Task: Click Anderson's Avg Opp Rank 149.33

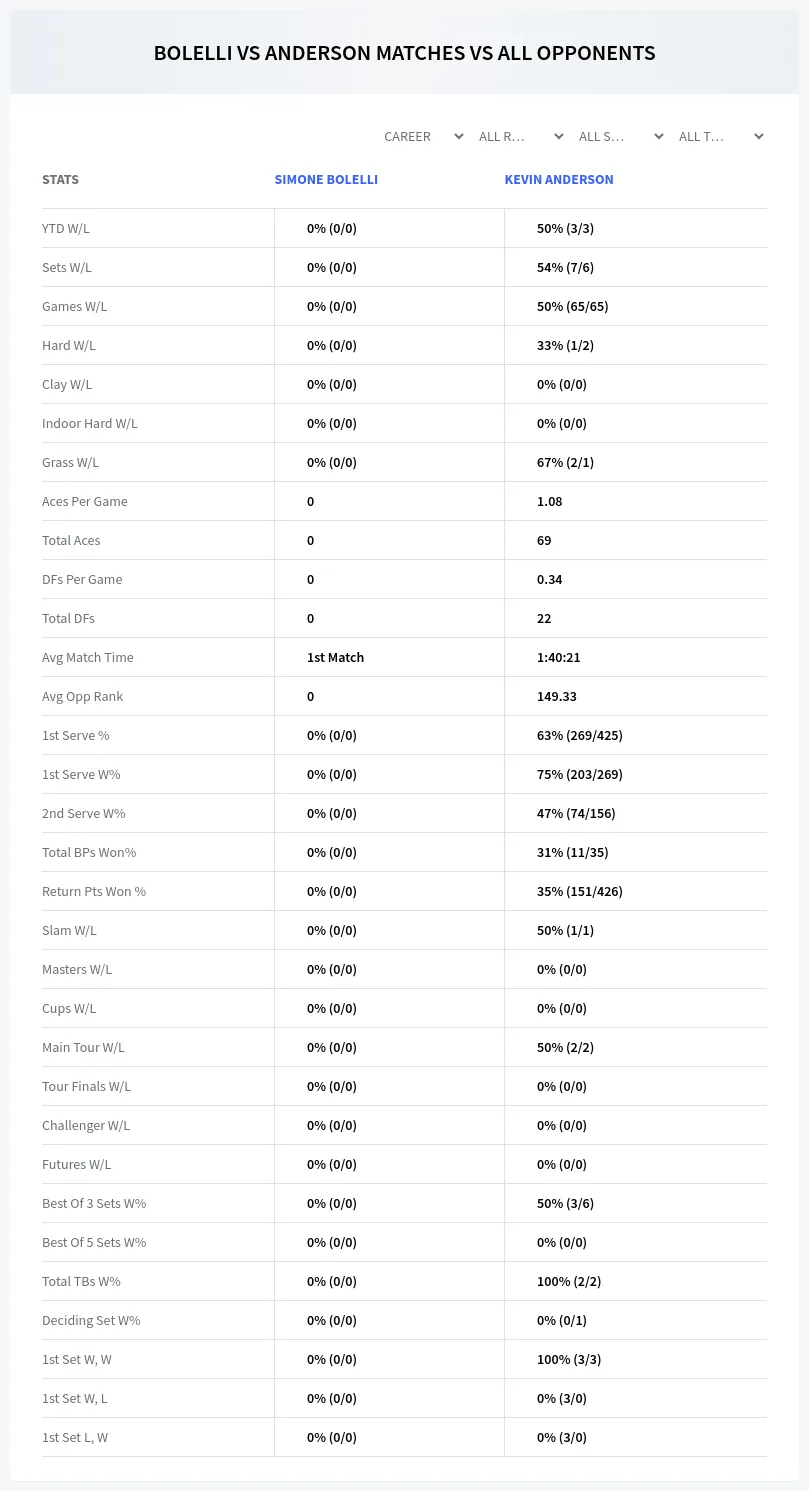Action: pyautogui.click(x=557, y=696)
